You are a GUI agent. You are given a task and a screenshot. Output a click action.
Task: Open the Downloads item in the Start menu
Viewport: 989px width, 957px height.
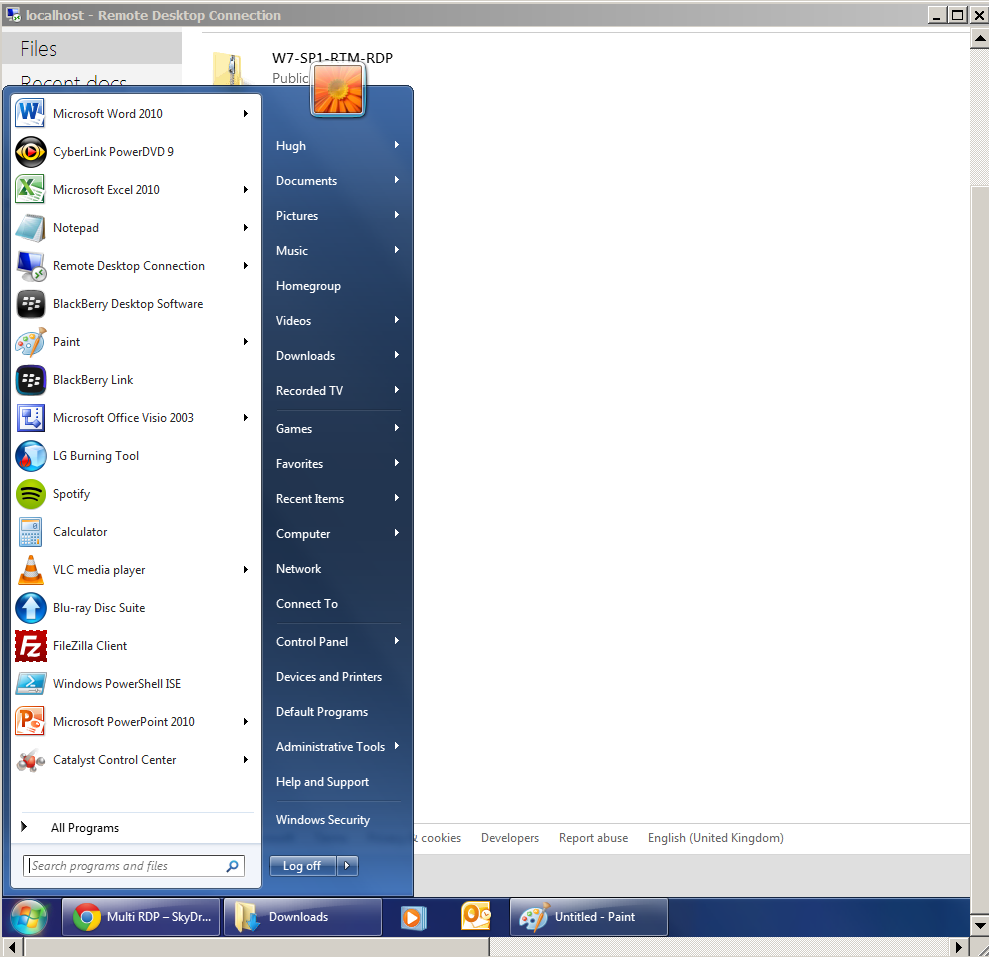pyautogui.click(x=338, y=356)
